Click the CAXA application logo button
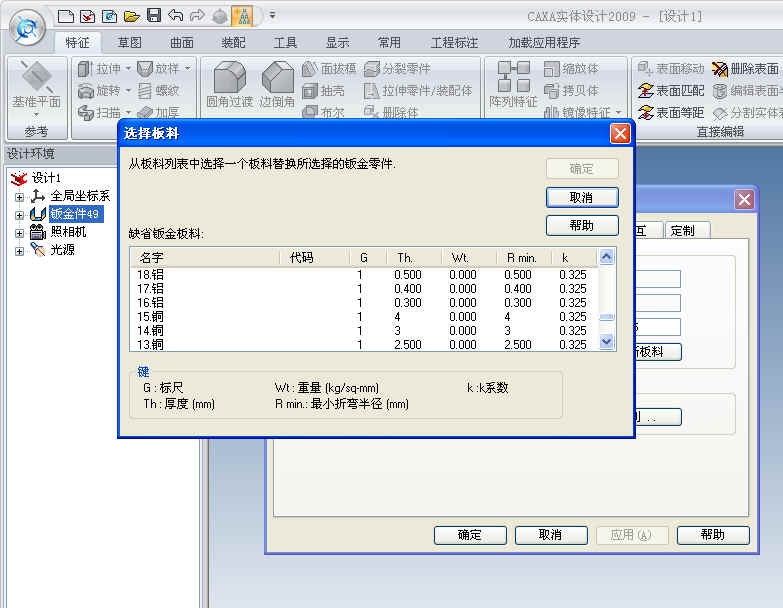Viewport: 783px width, 608px height. [x=27, y=25]
